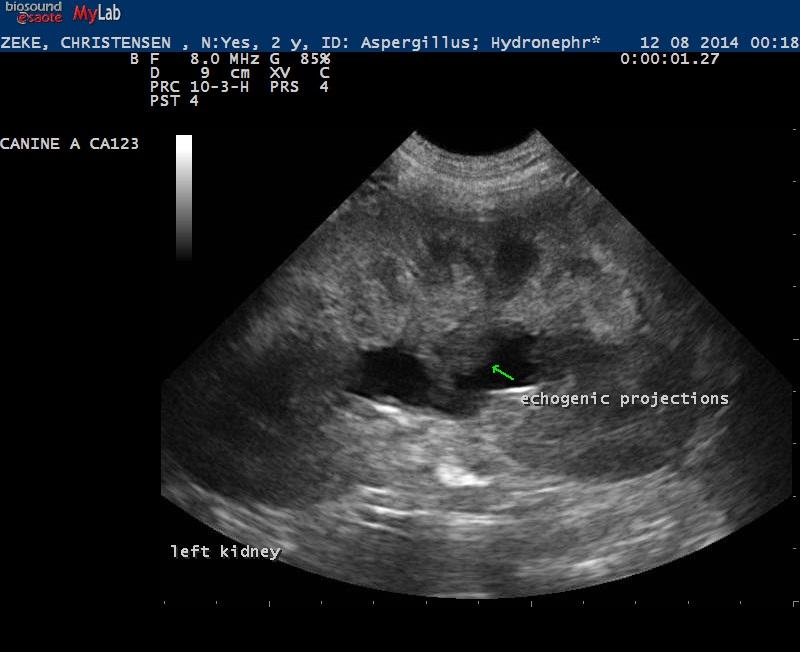Viewport: 800px width, 652px height.
Task: Click the green arrow annotation marker
Action: (502, 372)
